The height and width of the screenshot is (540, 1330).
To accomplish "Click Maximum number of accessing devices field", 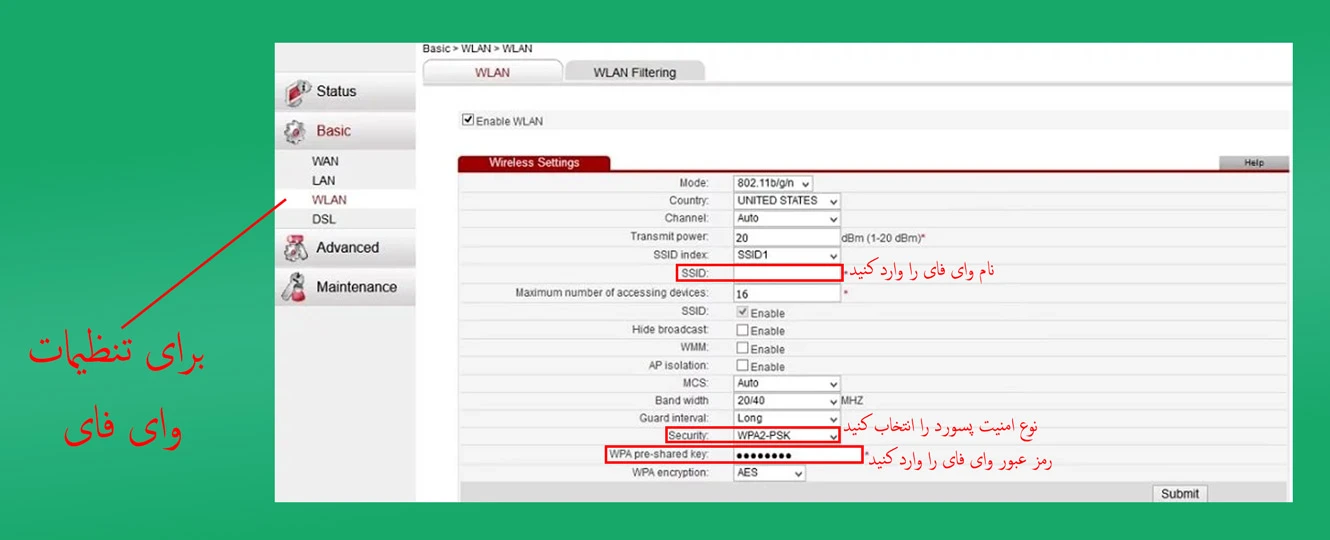I will click(787, 294).
